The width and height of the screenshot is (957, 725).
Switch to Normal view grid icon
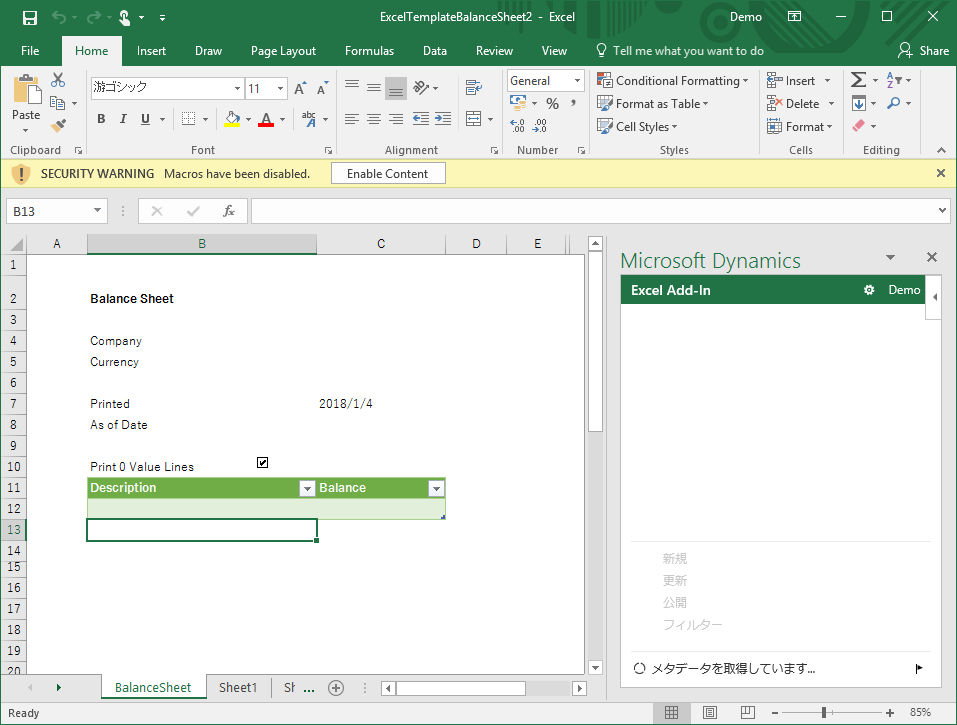click(x=671, y=712)
